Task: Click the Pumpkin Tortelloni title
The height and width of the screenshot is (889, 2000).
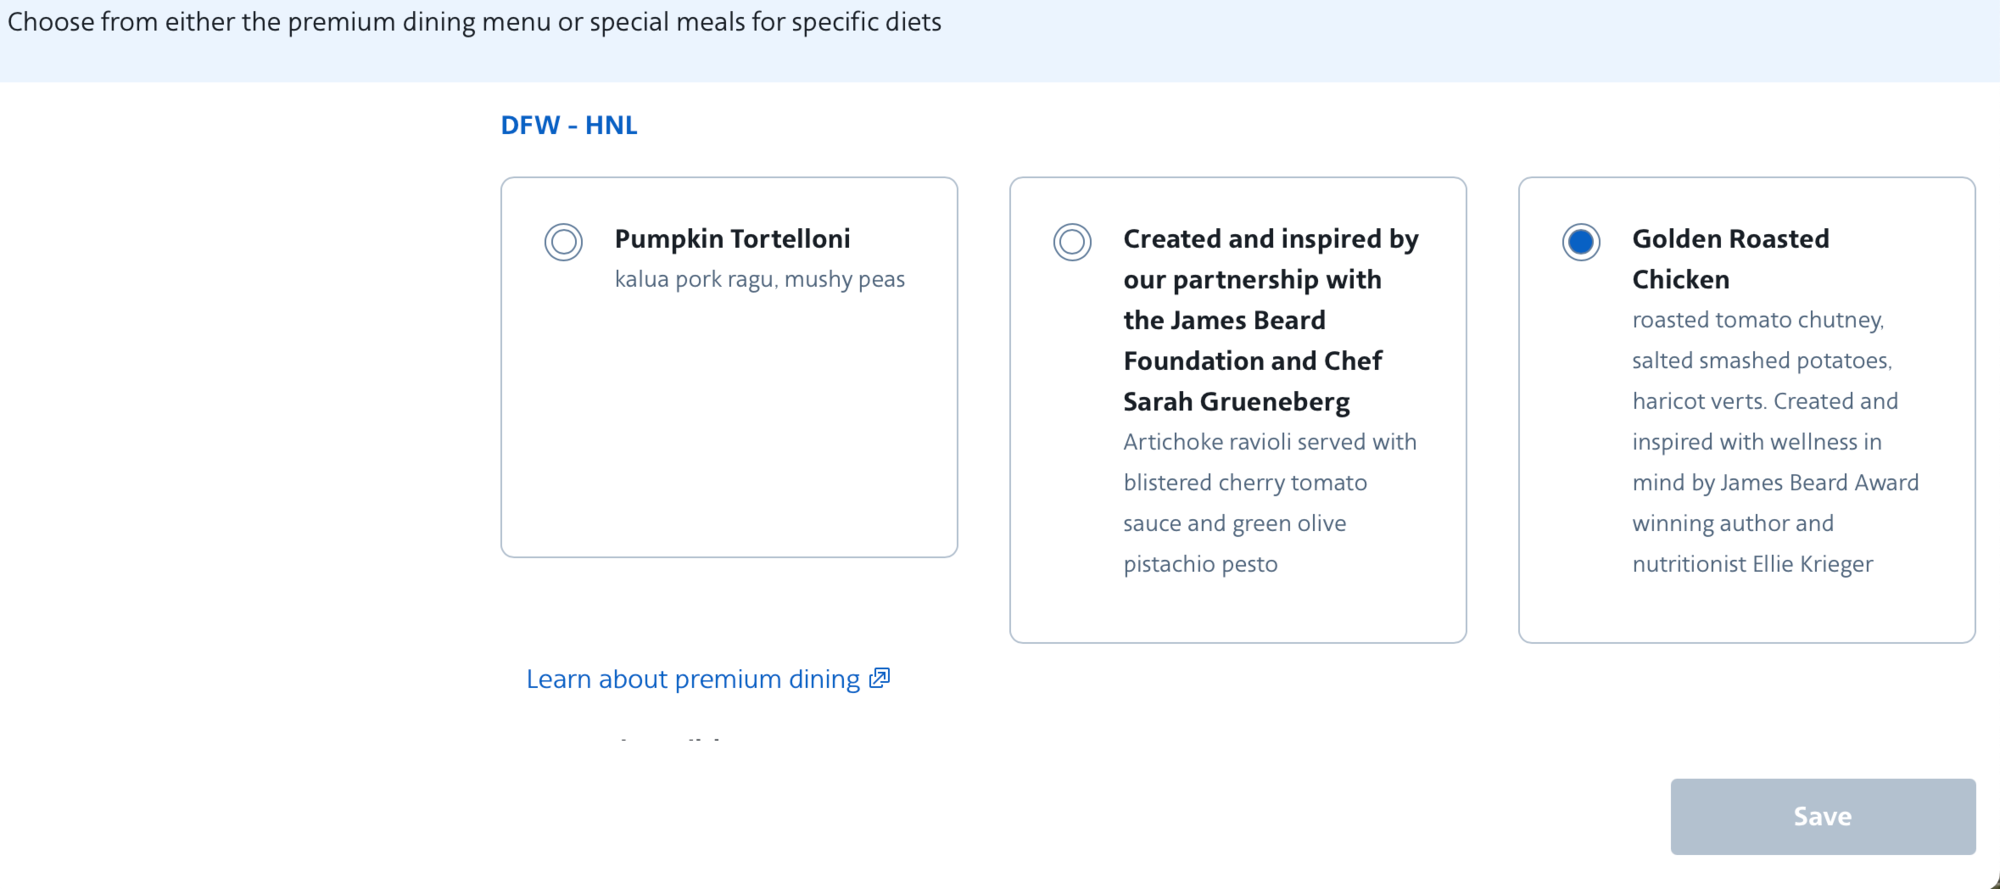Action: [732, 239]
